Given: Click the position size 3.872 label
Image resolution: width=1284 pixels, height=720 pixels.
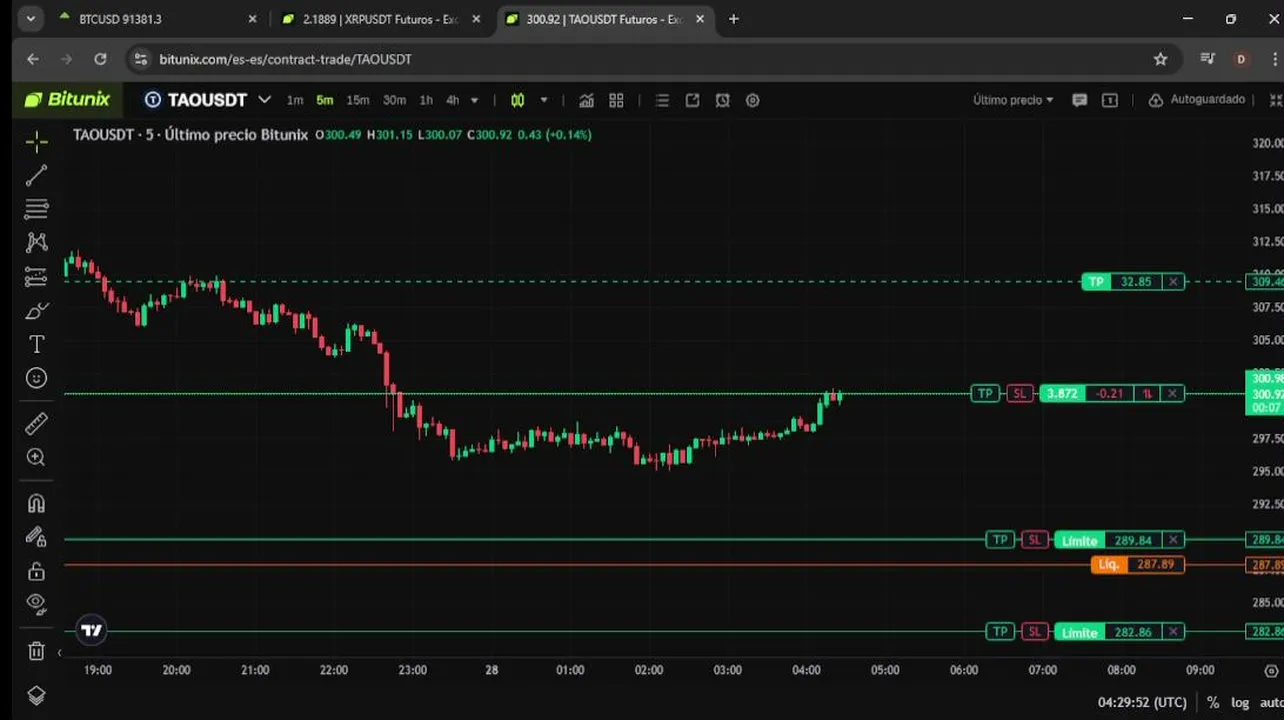Looking at the screenshot, I should click(x=1062, y=393).
